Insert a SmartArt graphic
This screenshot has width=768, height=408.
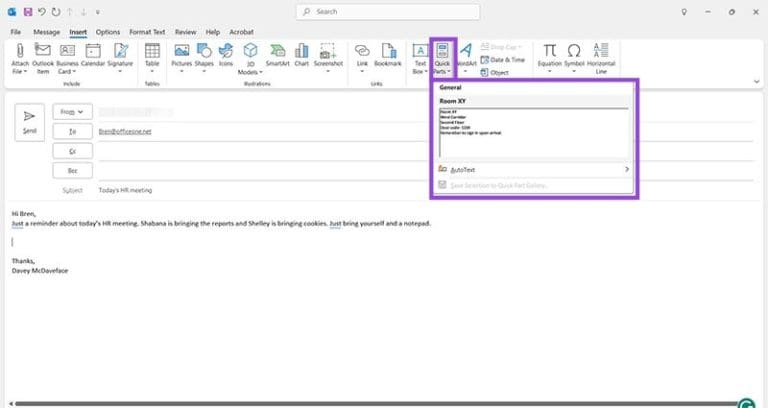tap(277, 51)
